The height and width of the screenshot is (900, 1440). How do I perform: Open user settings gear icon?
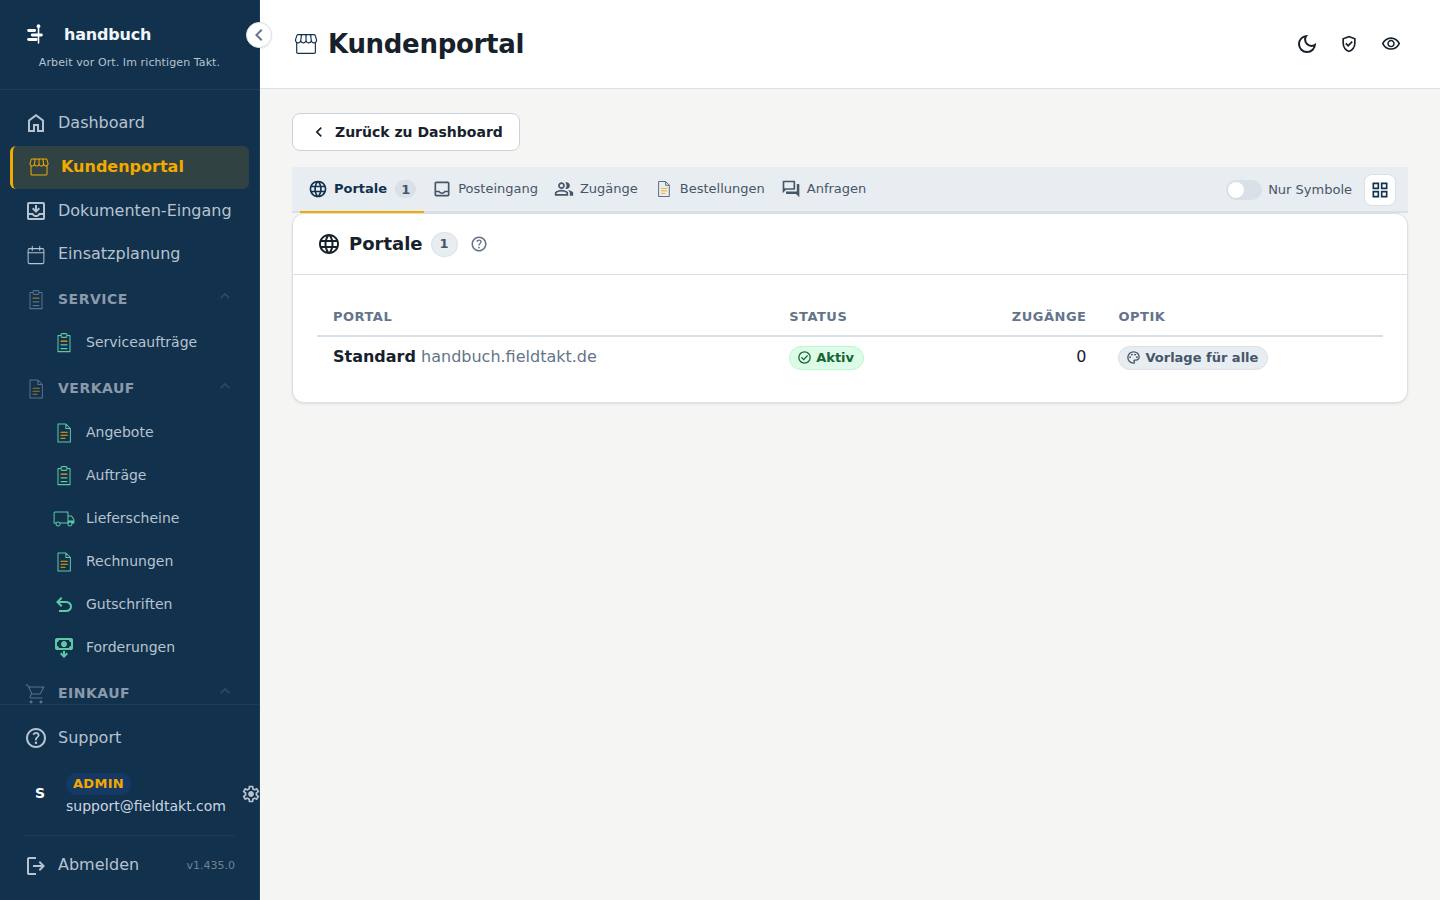coord(250,794)
